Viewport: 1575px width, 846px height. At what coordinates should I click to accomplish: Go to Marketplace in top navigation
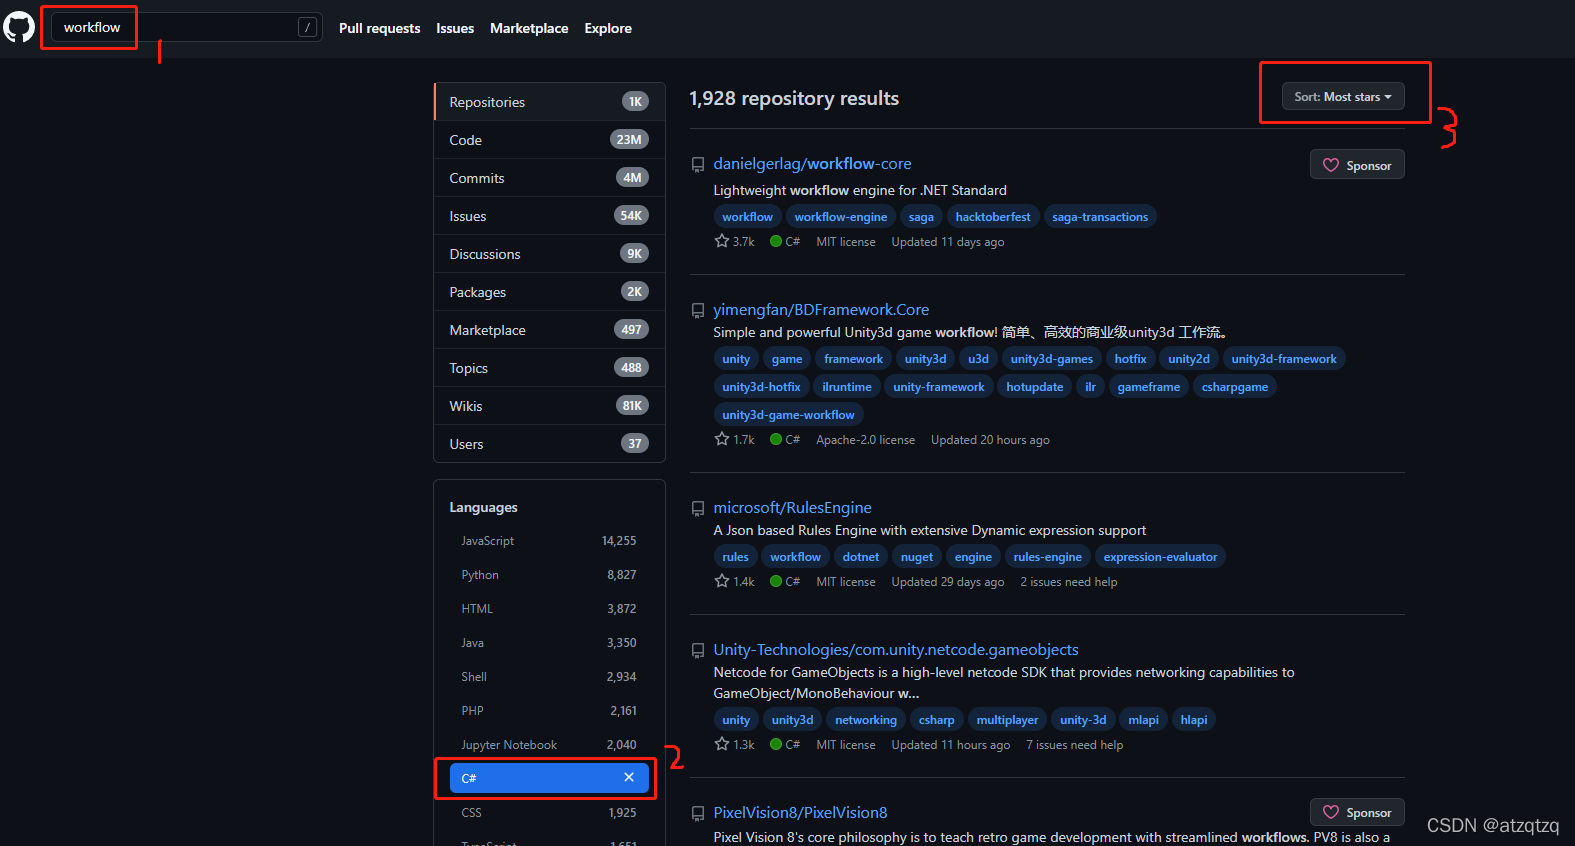click(x=529, y=28)
